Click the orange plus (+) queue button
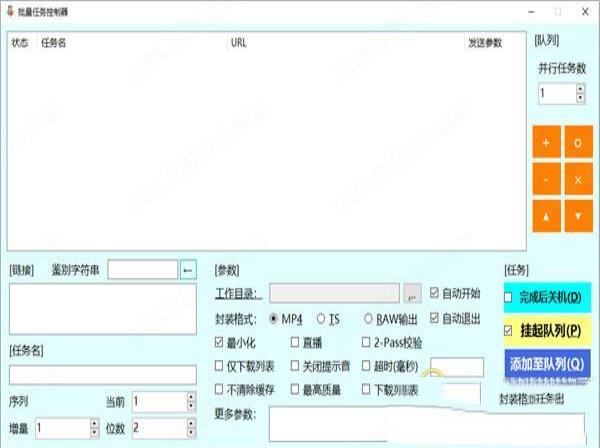This screenshot has height=448, width=600. point(546,143)
